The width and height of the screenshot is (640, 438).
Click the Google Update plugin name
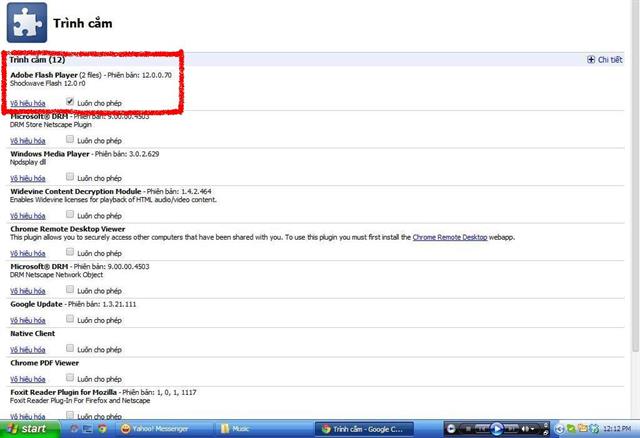[36, 304]
